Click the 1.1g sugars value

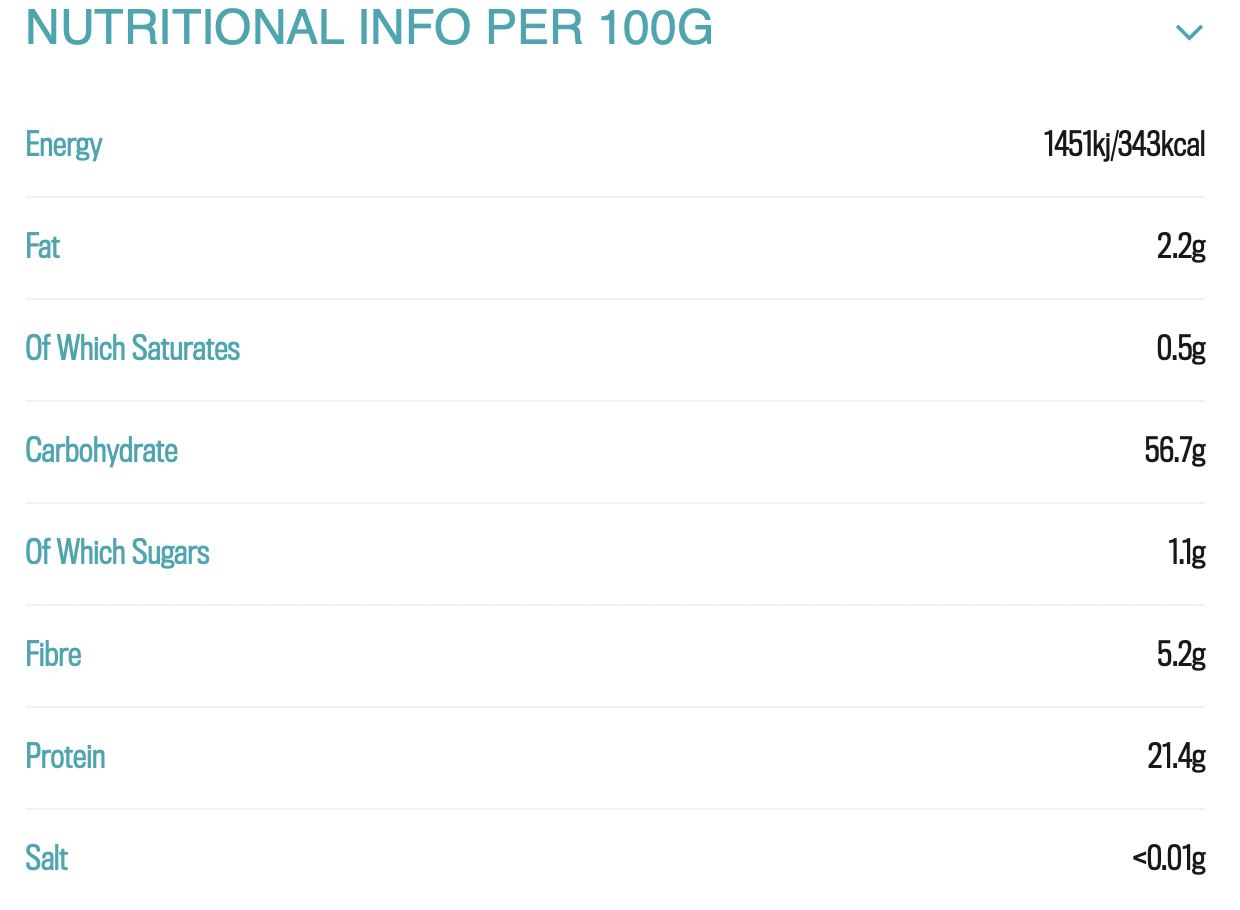[1187, 553]
